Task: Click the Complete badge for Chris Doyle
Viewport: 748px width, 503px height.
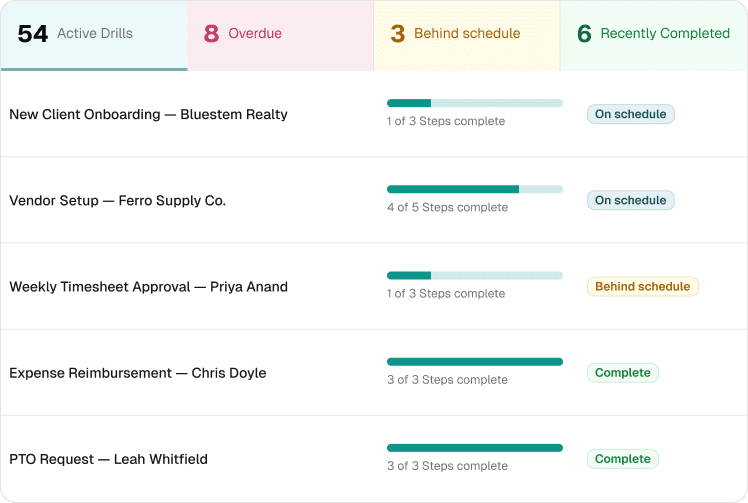Action: coord(623,373)
